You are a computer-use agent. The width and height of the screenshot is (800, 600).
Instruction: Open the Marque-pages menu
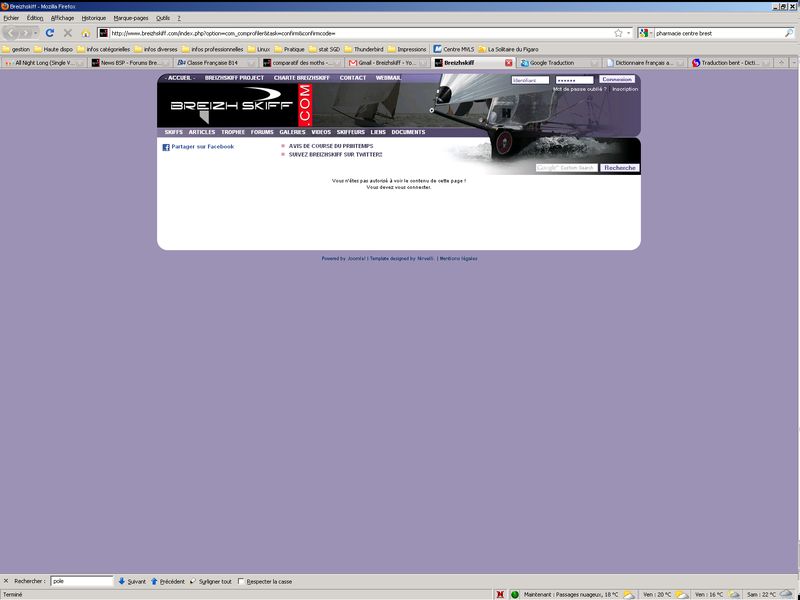131,18
